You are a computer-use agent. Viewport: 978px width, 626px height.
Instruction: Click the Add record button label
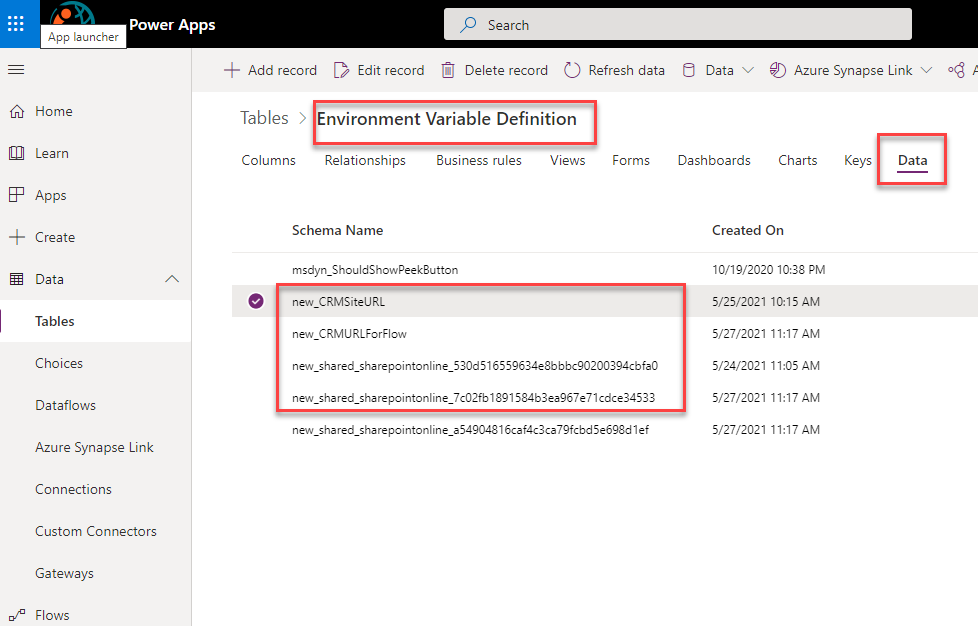282,70
